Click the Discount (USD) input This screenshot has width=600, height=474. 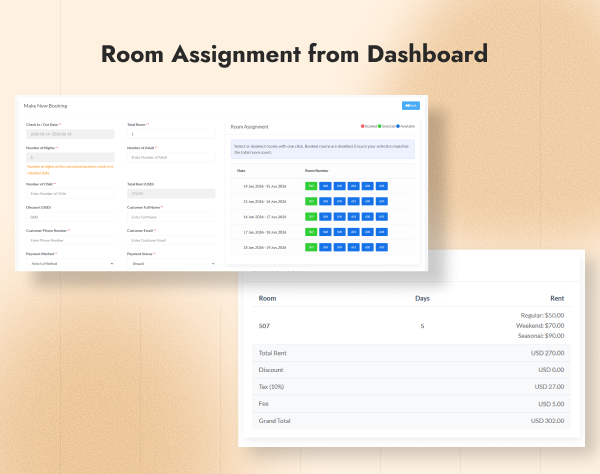70,217
